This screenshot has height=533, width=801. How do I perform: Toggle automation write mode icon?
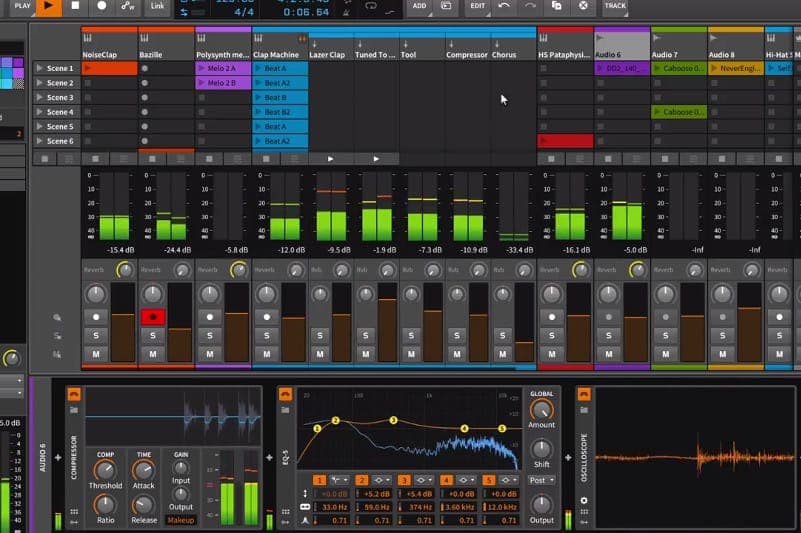point(128,6)
